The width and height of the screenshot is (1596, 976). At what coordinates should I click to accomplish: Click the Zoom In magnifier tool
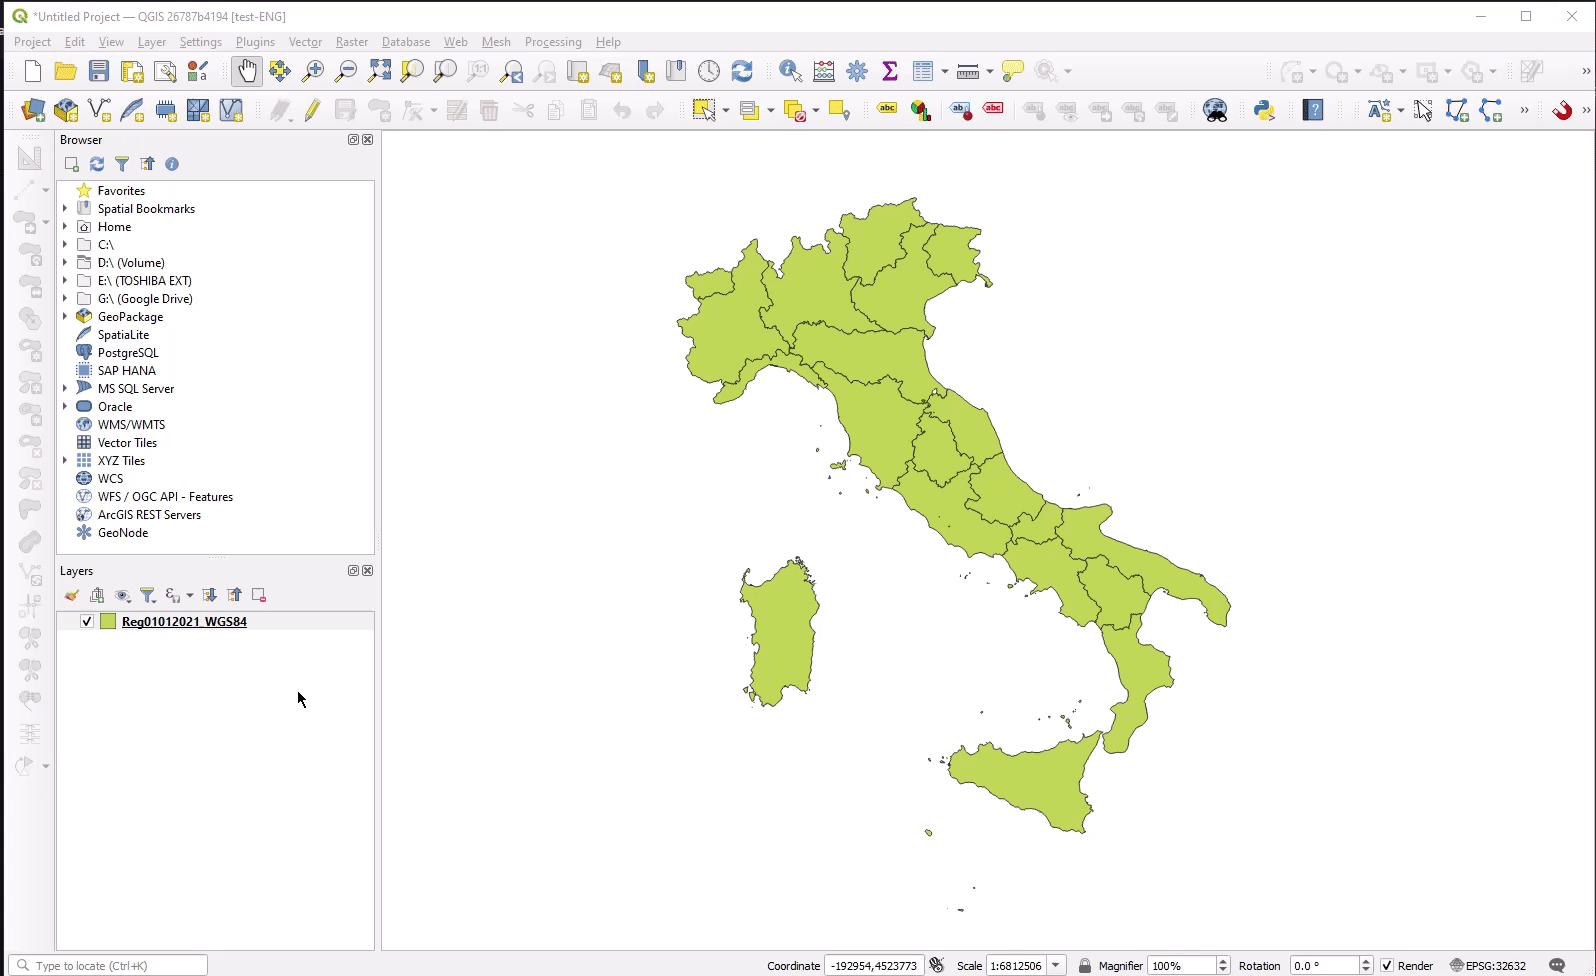point(313,71)
